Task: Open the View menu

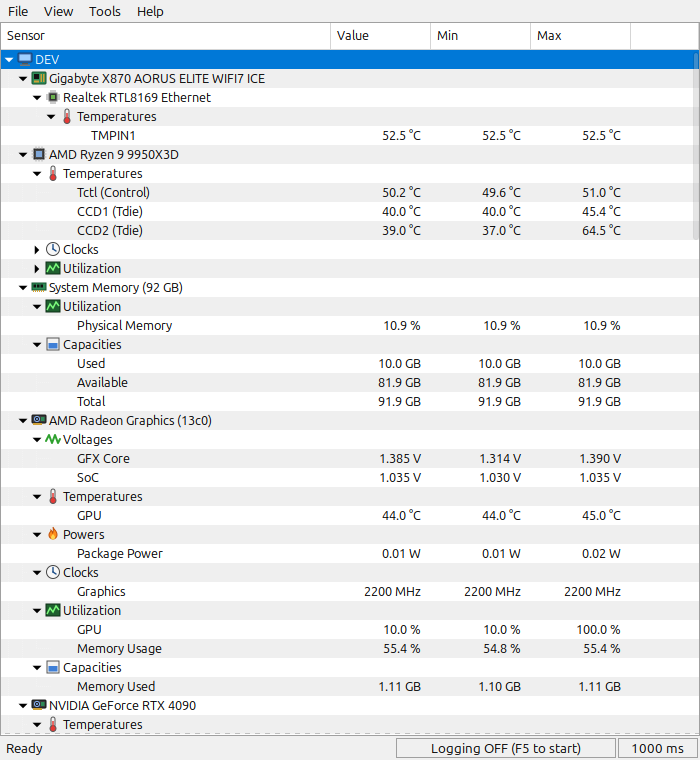Action: pos(58,11)
